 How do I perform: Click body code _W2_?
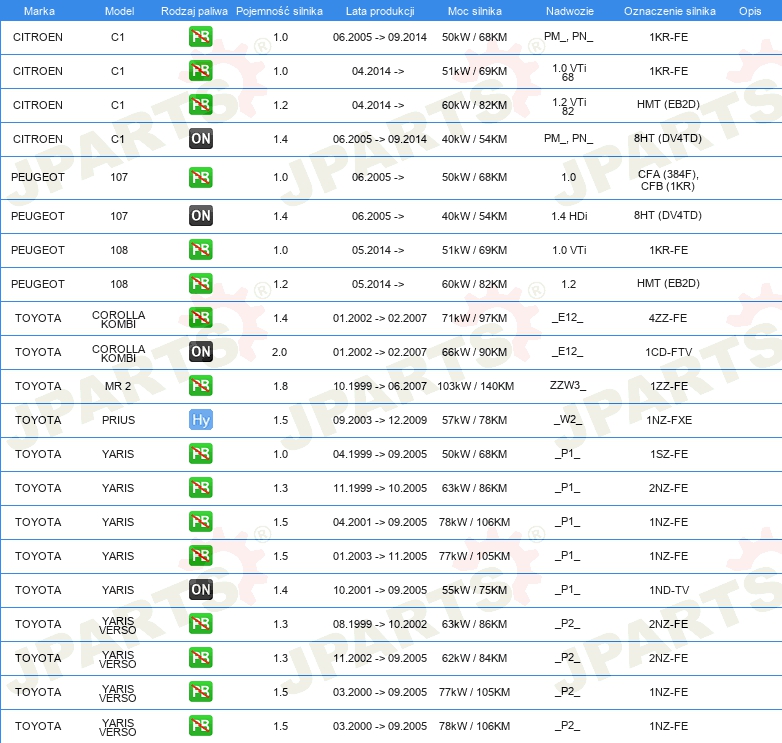tap(568, 419)
